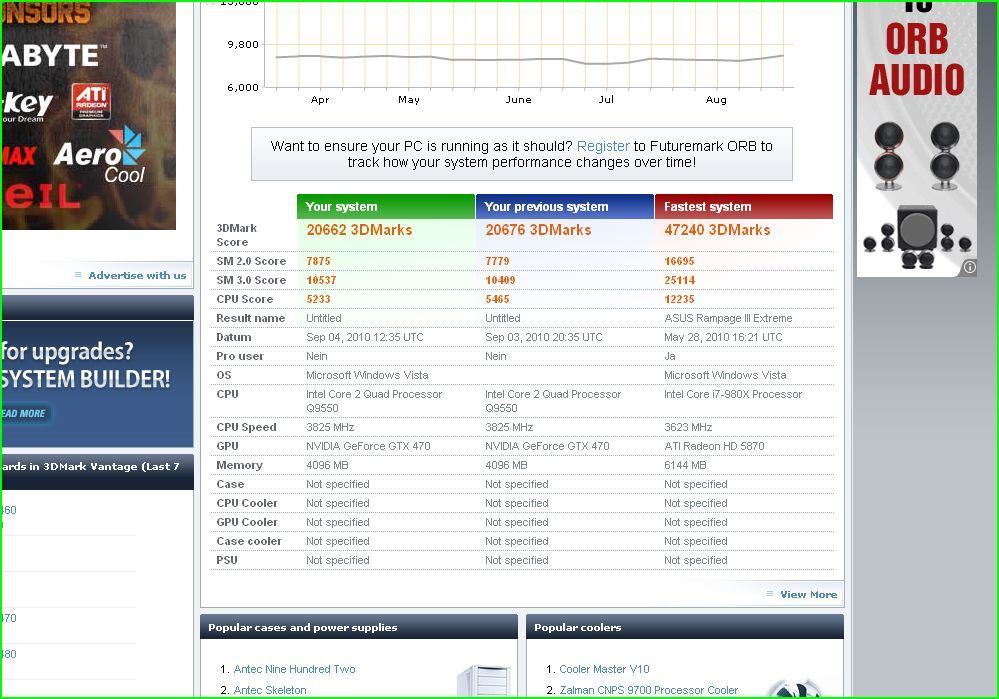Click the list icon beside Advertise with us
The image size is (999, 699).
78,275
